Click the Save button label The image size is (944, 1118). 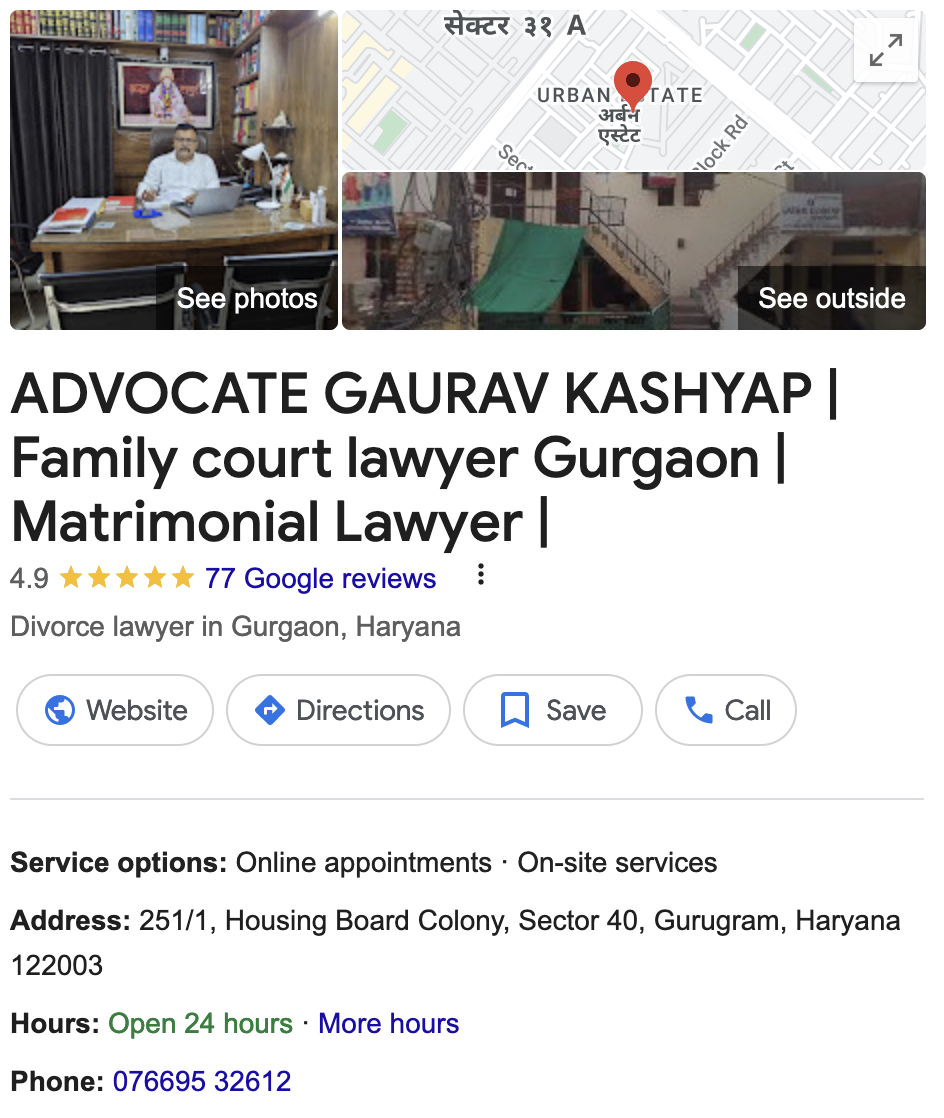[576, 710]
